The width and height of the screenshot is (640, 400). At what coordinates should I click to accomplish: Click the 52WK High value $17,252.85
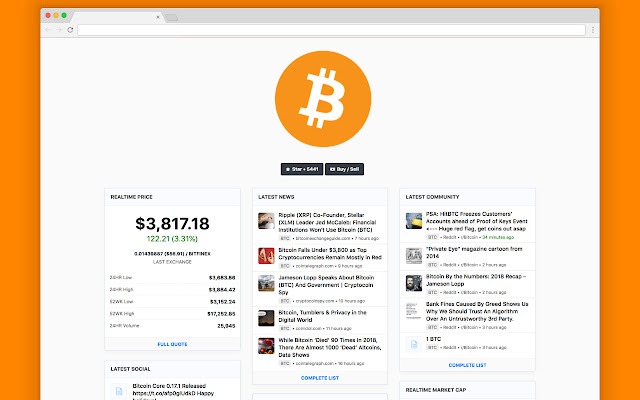[x=221, y=314]
